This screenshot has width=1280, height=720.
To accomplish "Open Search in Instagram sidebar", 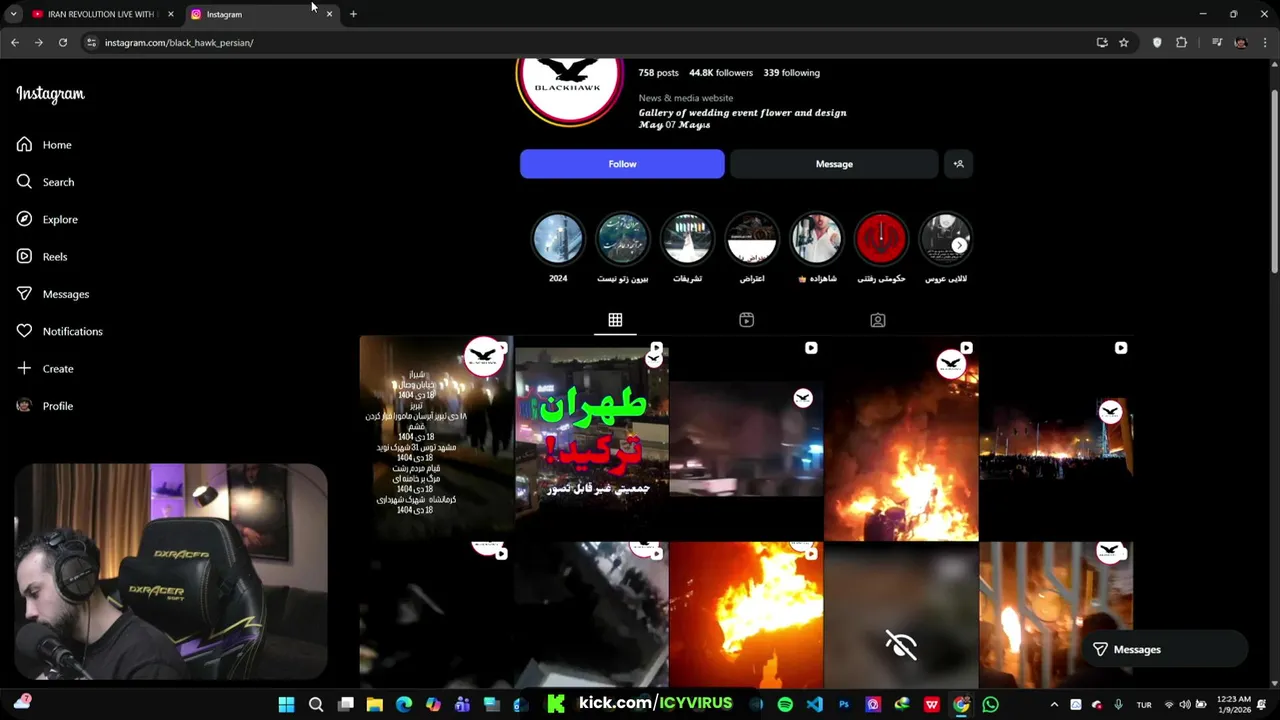I will 45,182.
